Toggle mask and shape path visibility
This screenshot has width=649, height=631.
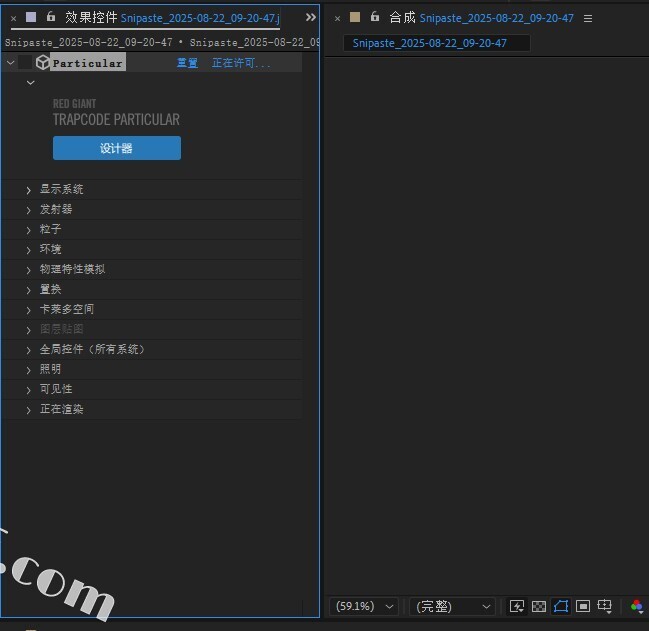click(561, 607)
